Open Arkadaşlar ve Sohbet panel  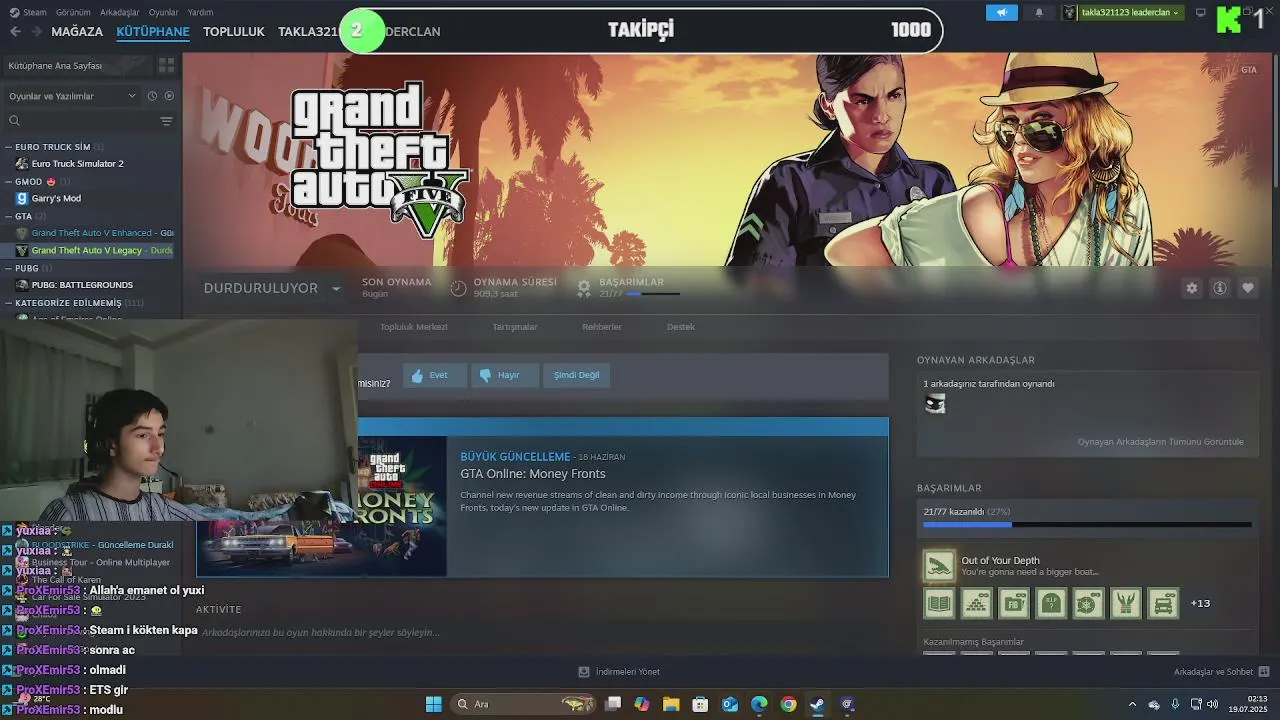1221,672
